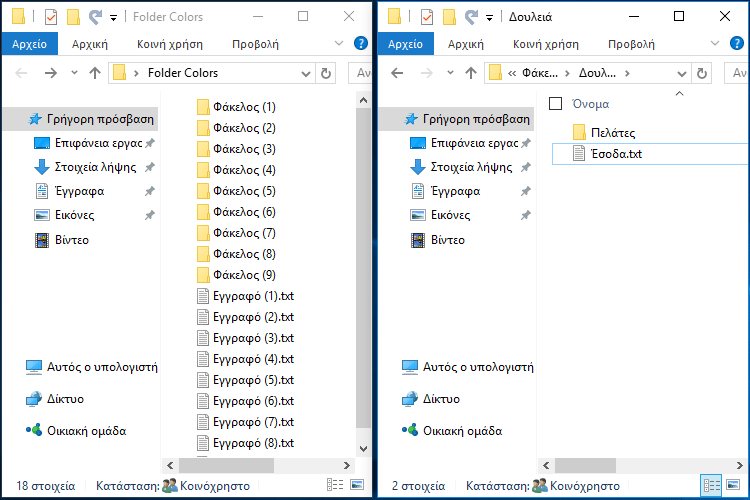Click the Όνομα column header
The height and width of the screenshot is (500, 750).
[x=591, y=103]
